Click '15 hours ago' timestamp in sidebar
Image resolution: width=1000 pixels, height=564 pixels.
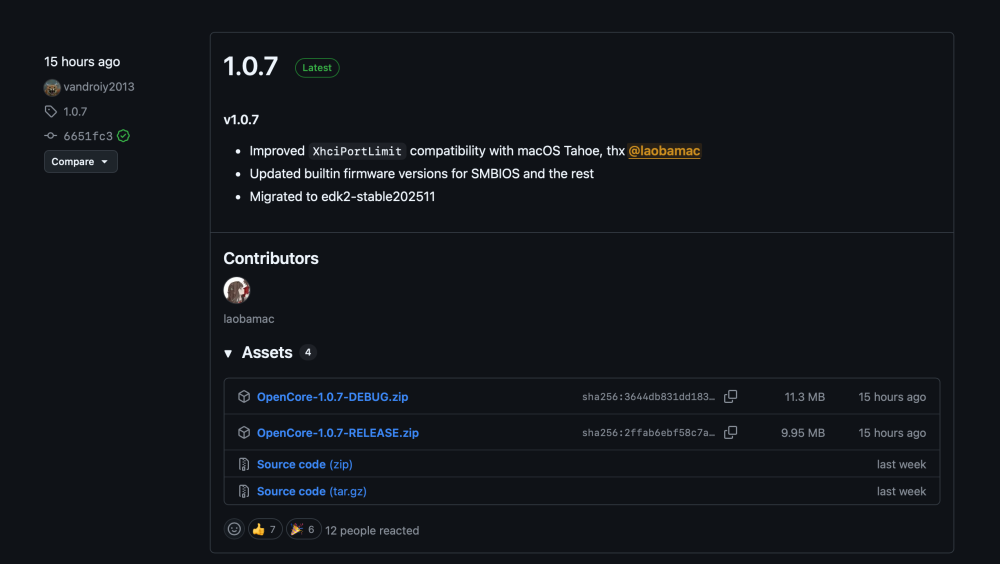coord(82,62)
